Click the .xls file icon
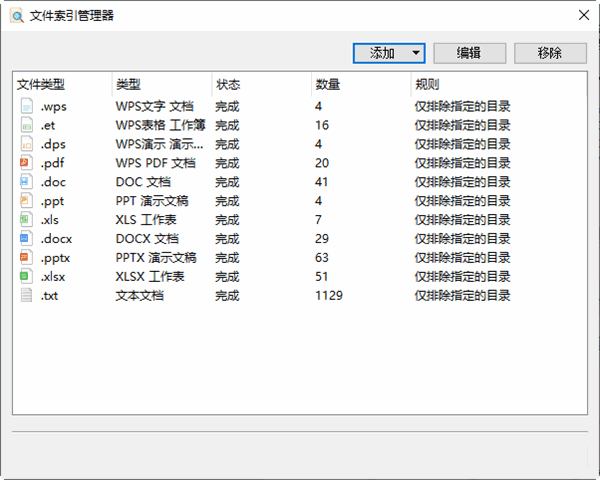Screen dimensions: 600x480 [26, 220]
